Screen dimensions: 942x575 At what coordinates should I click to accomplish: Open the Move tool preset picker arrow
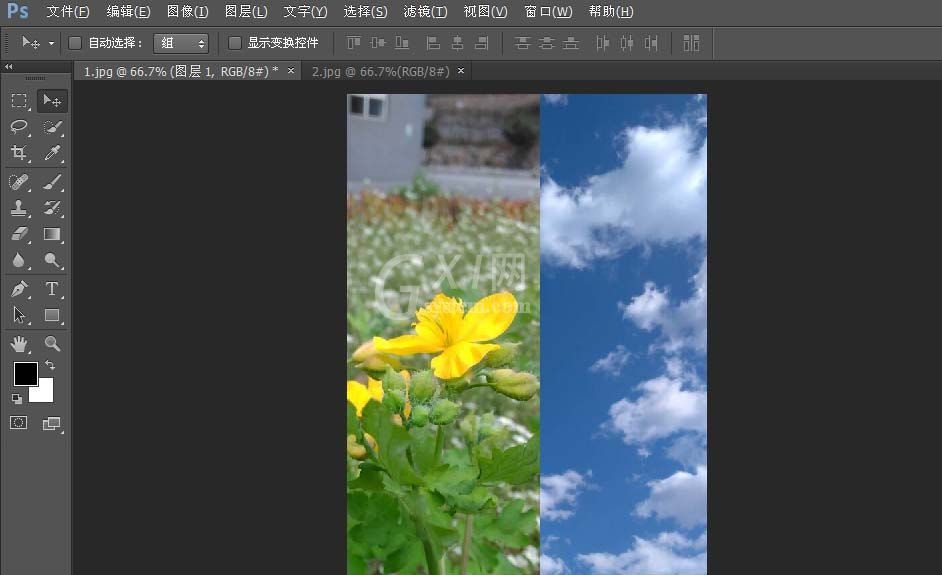click(x=52, y=43)
